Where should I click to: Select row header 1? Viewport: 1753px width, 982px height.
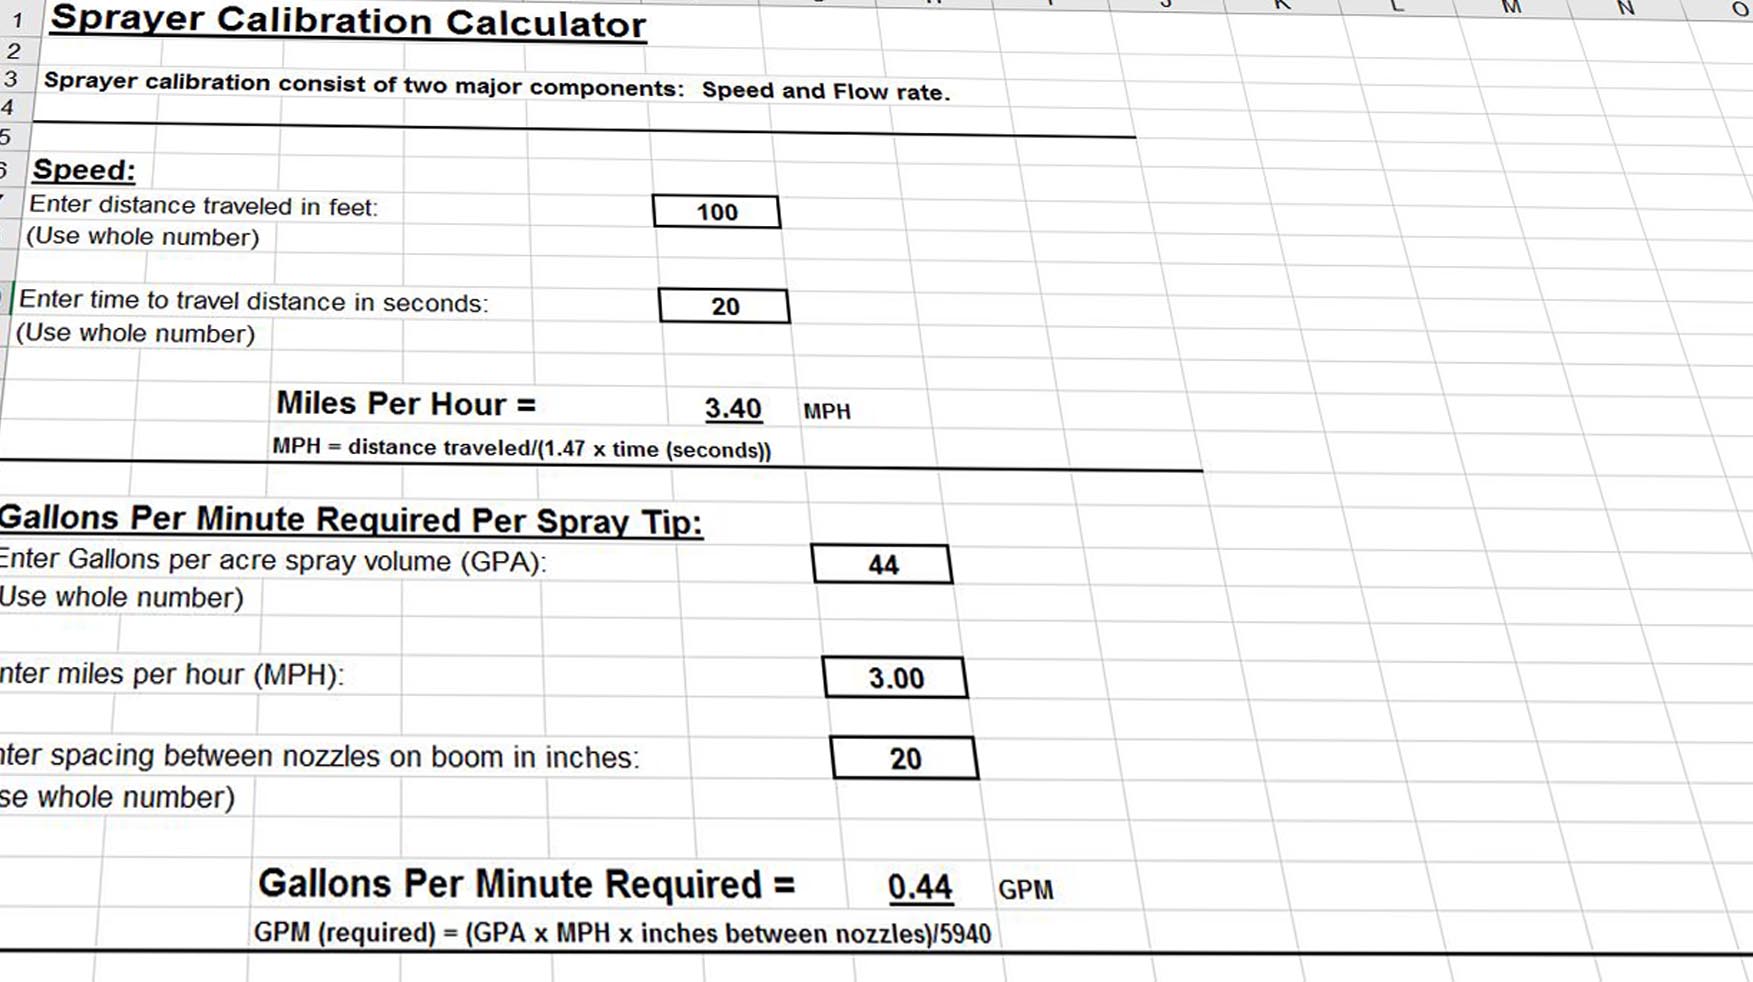click(17, 20)
